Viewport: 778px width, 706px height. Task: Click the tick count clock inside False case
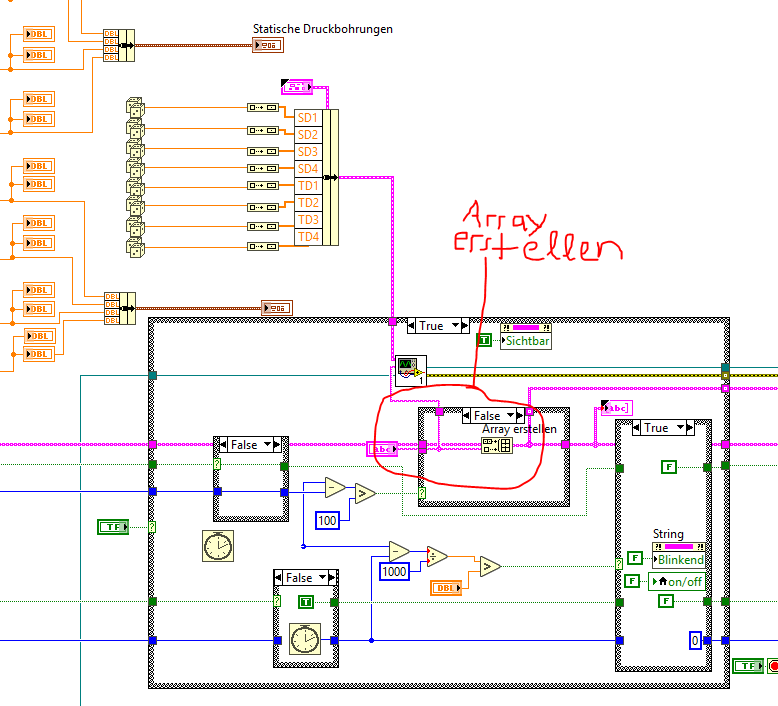pyautogui.click(x=305, y=639)
